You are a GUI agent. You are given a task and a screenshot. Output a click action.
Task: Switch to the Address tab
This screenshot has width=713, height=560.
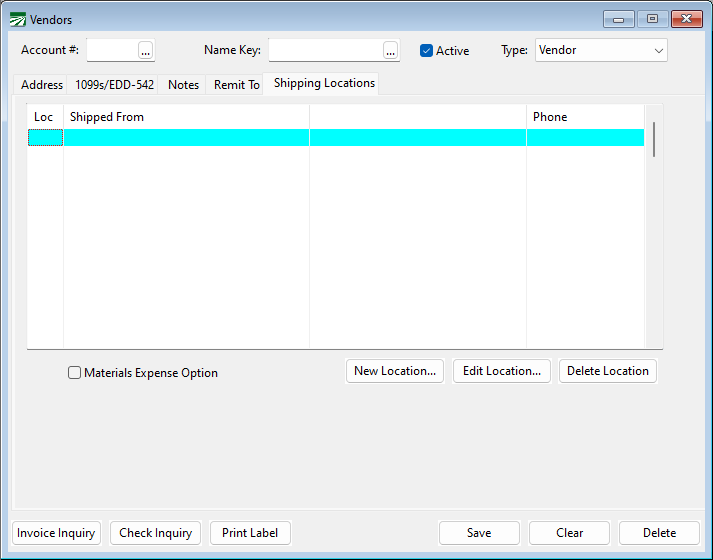tap(42, 85)
